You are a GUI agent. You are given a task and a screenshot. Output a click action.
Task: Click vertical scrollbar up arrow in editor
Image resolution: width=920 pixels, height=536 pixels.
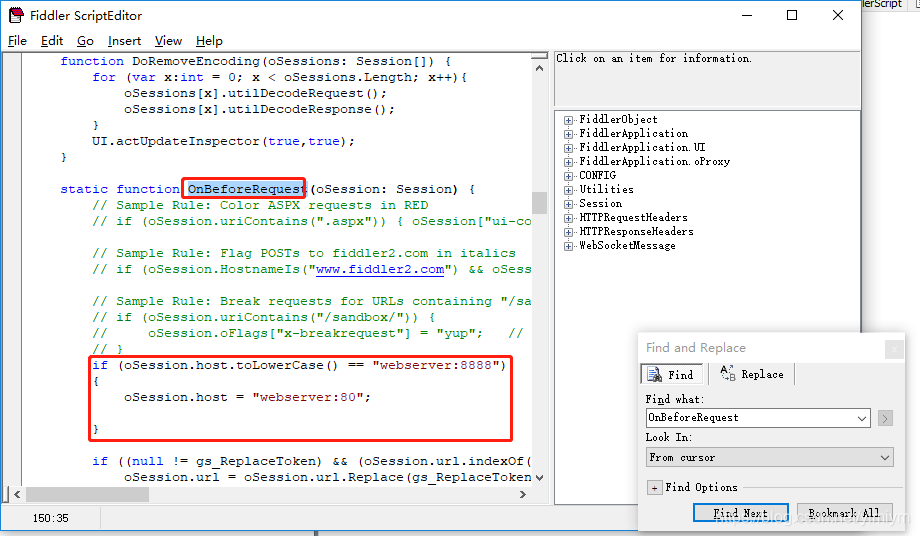pos(539,69)
